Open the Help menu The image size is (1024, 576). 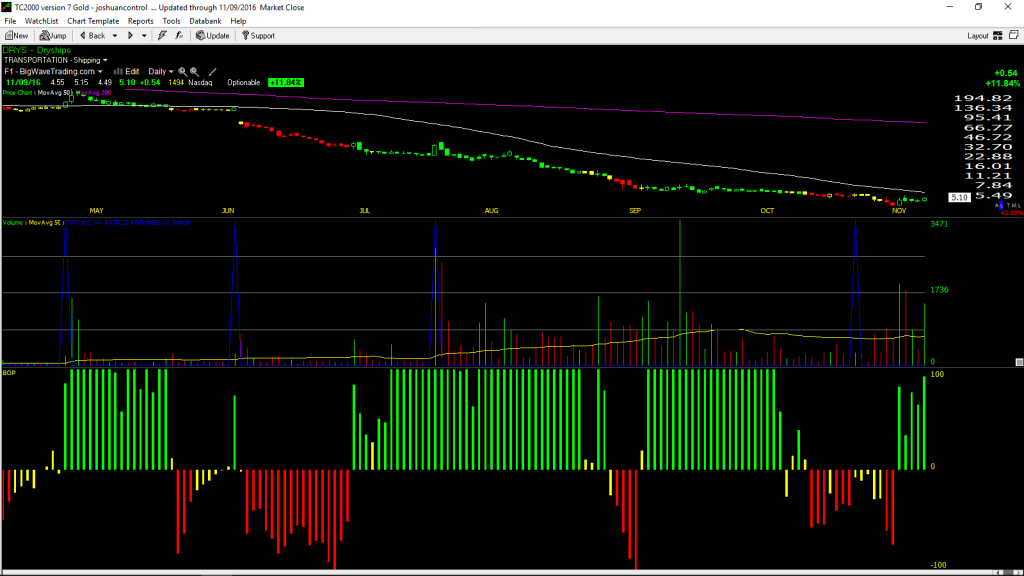[238, 21]
